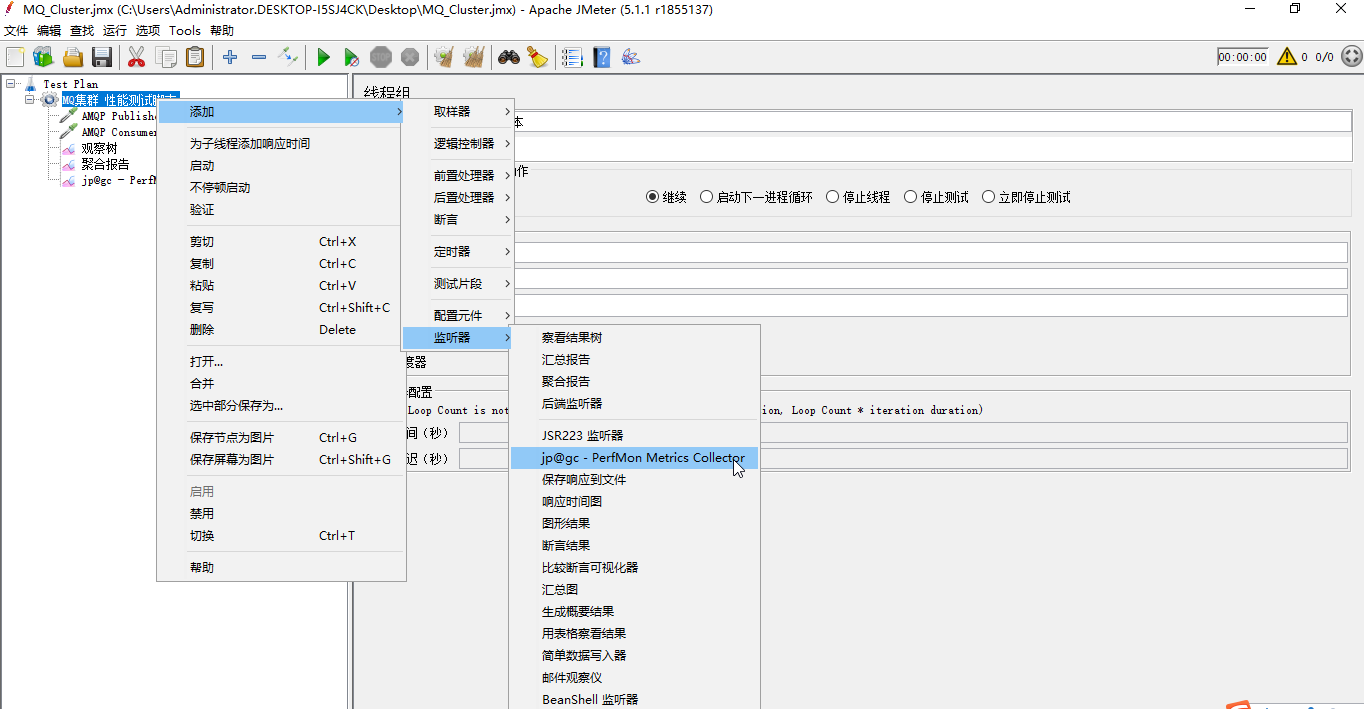The image size is (1364, 709).
Task: Click the grey Stop sign icon
Action: coord(381,57)
